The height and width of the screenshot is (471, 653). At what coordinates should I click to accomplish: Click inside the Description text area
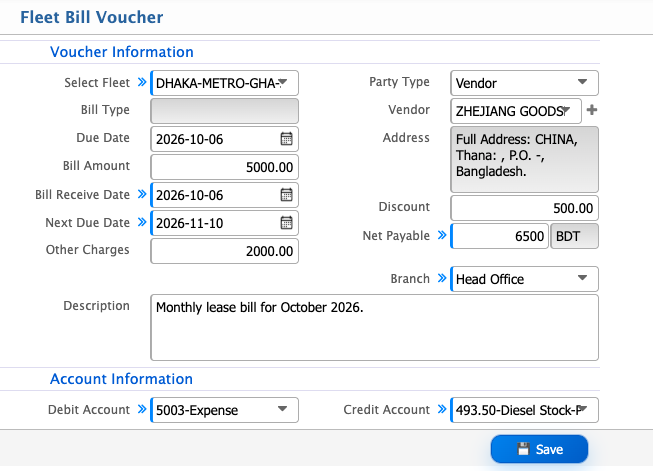(374, 327)
